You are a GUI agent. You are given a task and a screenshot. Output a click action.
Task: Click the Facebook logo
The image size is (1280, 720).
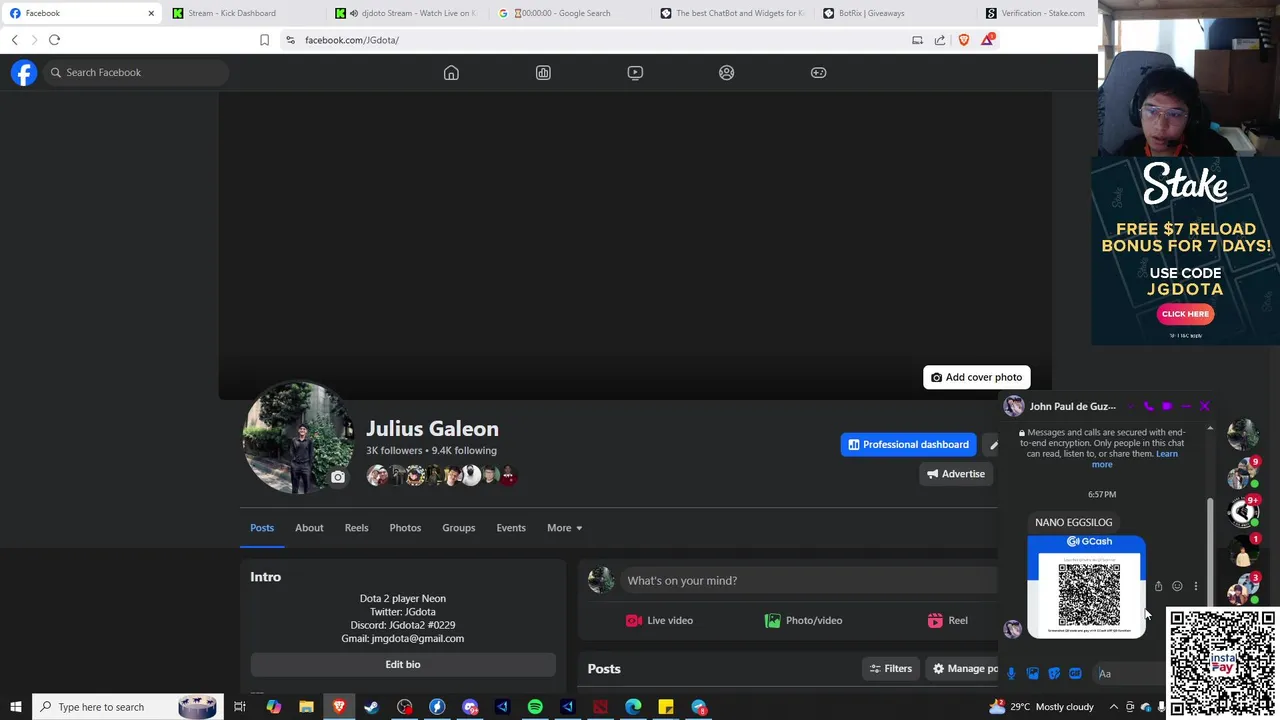click(x=24, y=72)
